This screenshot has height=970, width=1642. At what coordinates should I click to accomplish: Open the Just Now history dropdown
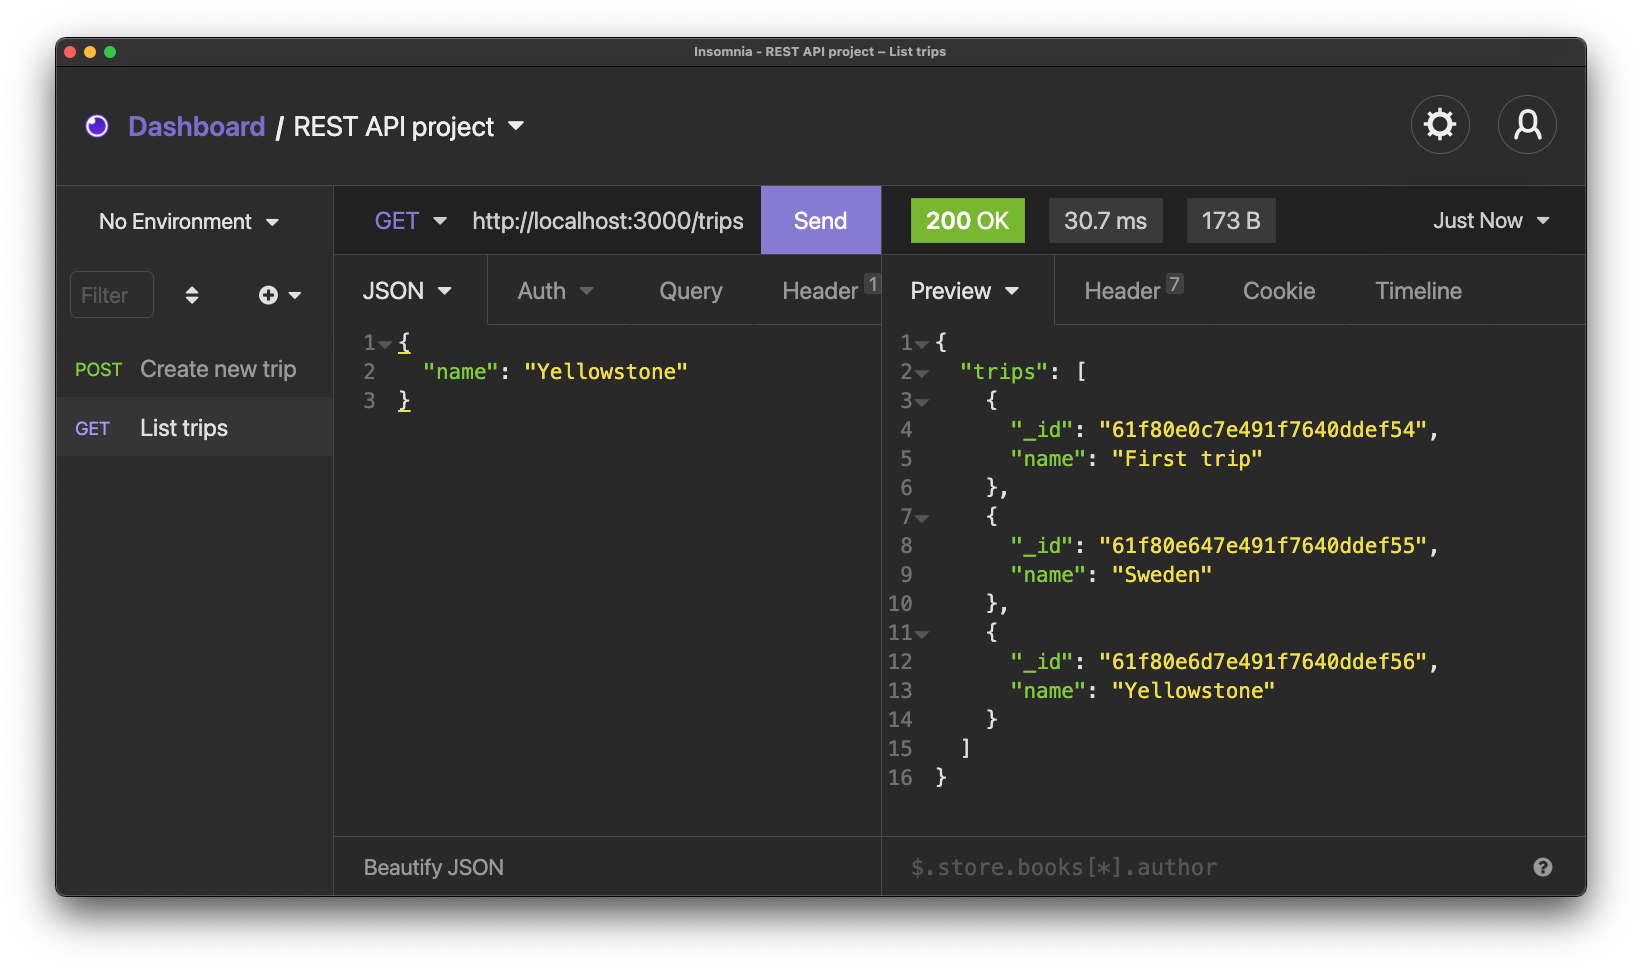coord(1490,221)
